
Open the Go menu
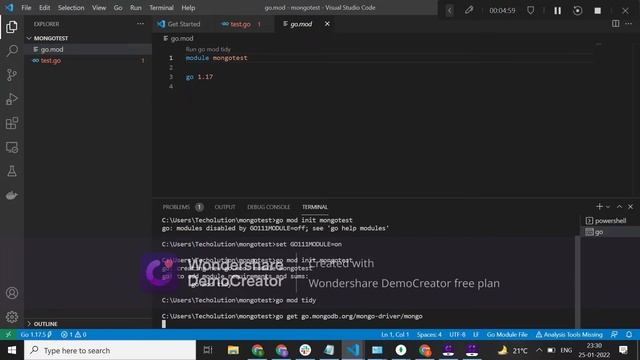(118, 8)
